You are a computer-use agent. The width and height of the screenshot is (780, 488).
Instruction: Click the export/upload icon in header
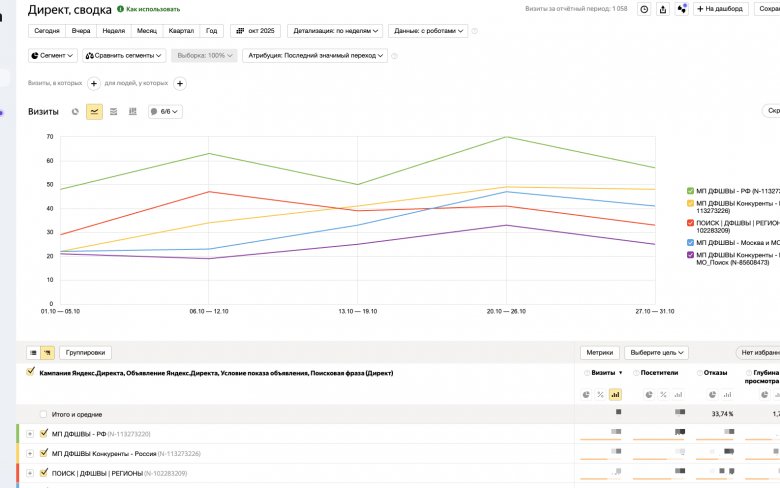(663, 9)
